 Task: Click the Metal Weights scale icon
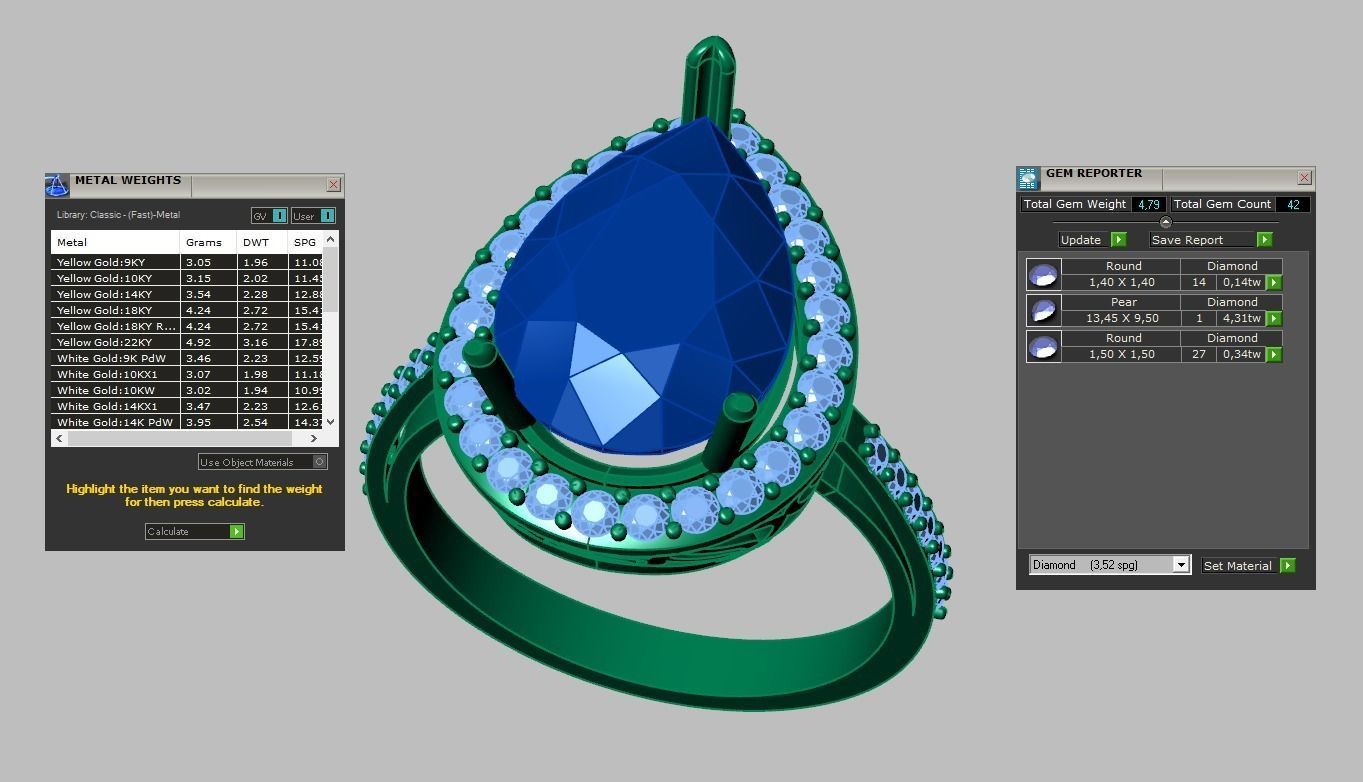[57, 185]
